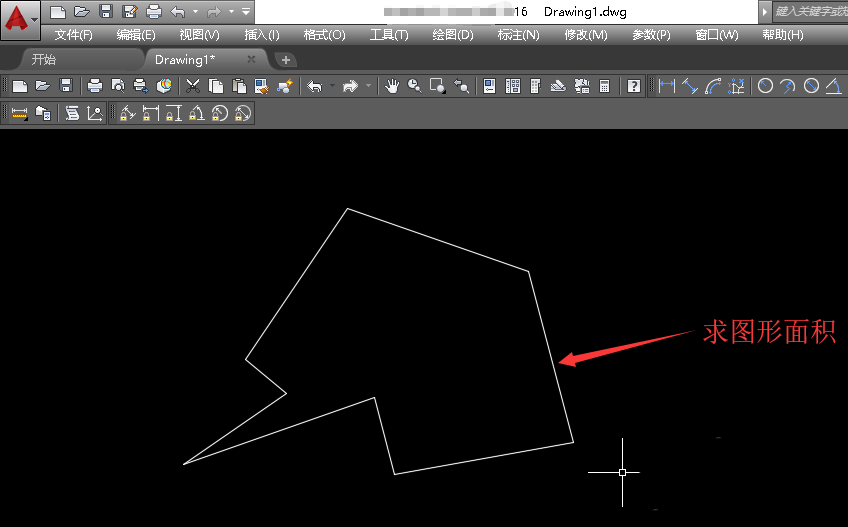Click the keyword search input field
The width and height of the screenshot is (848, 527).
[810, 11]
